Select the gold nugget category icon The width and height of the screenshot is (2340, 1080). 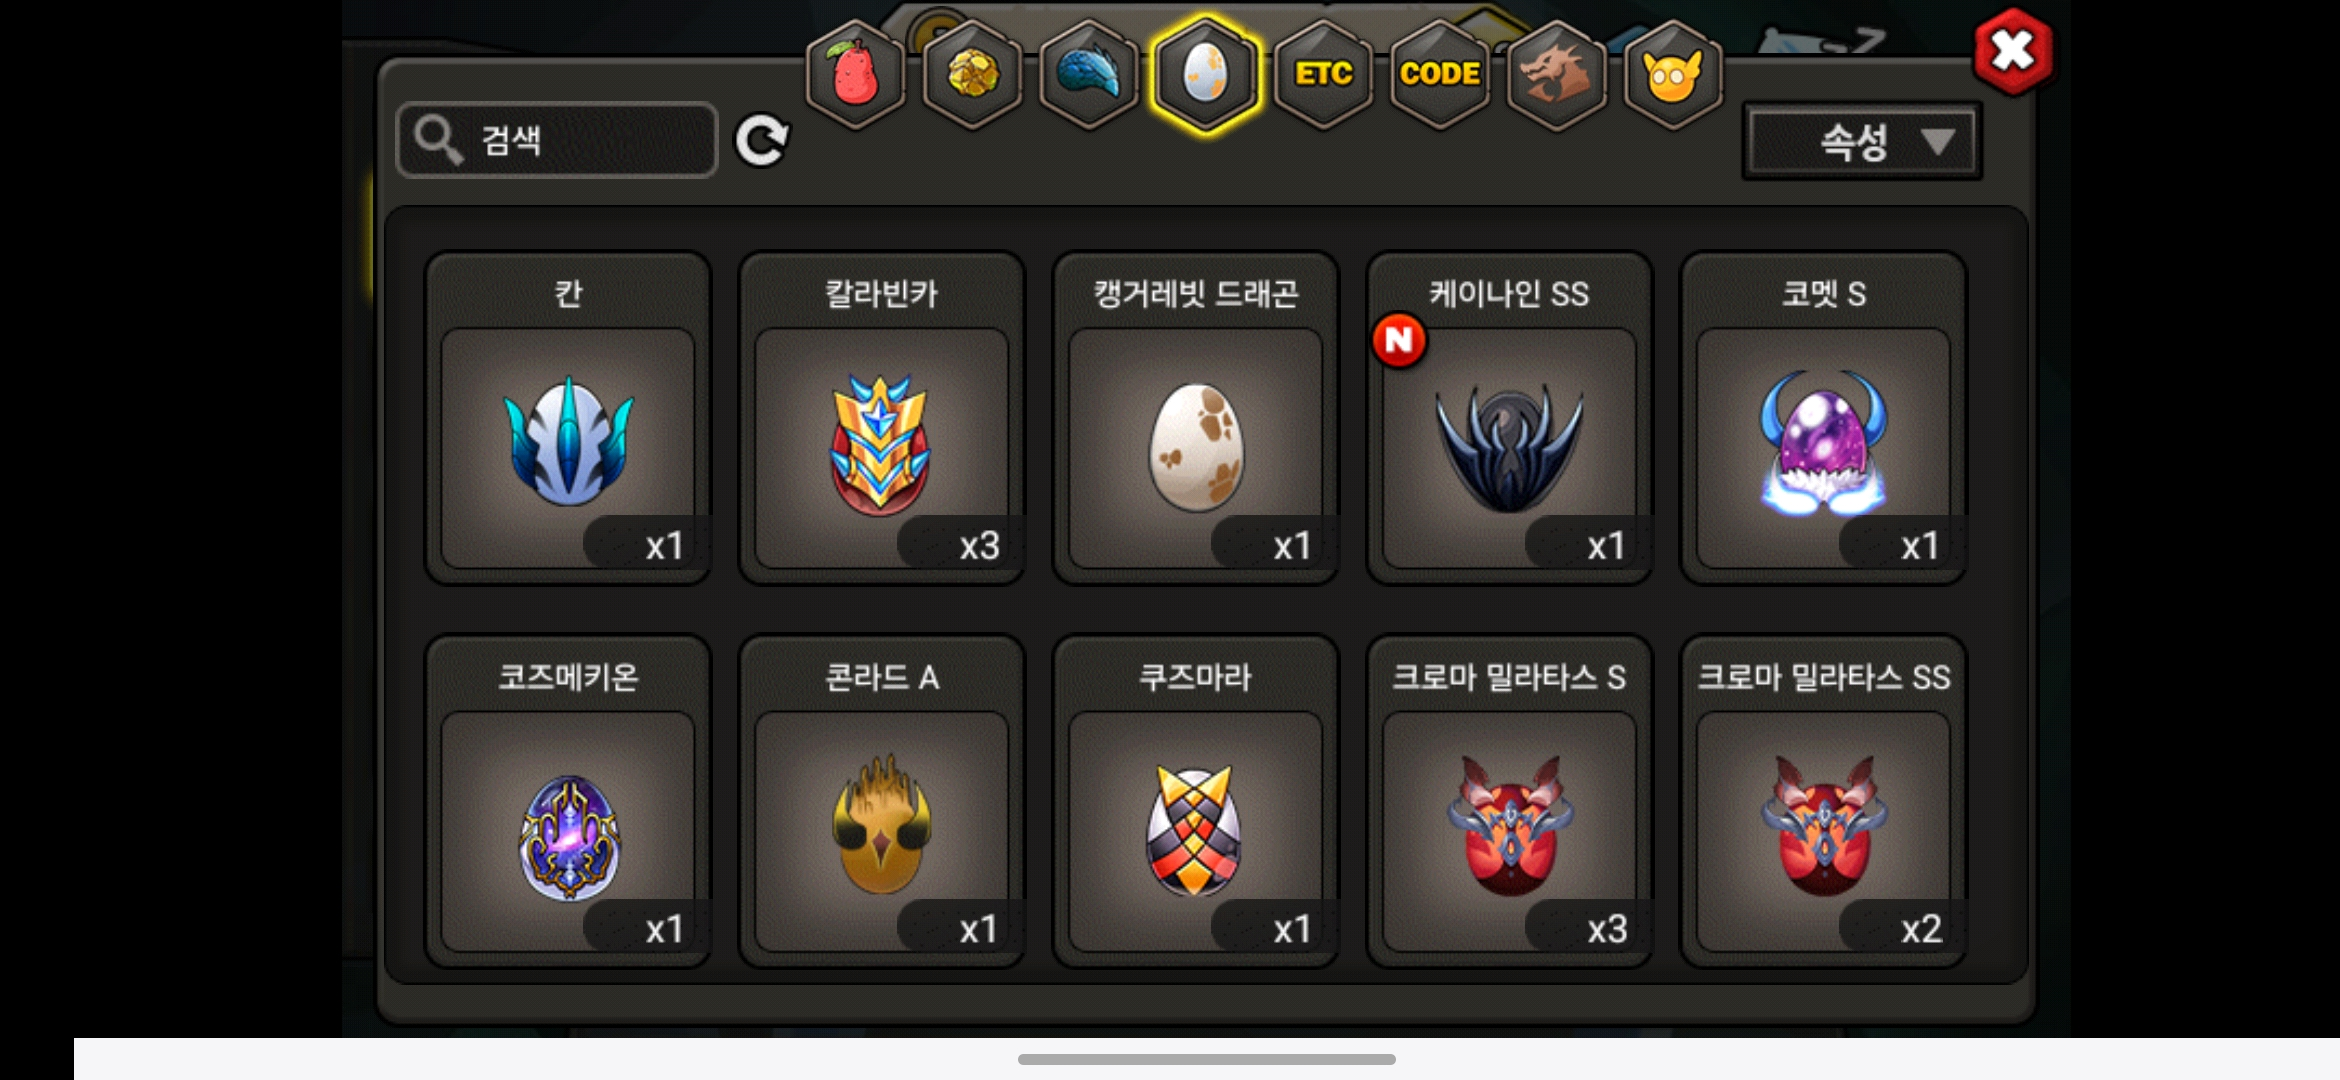click(x=971, y=74)
